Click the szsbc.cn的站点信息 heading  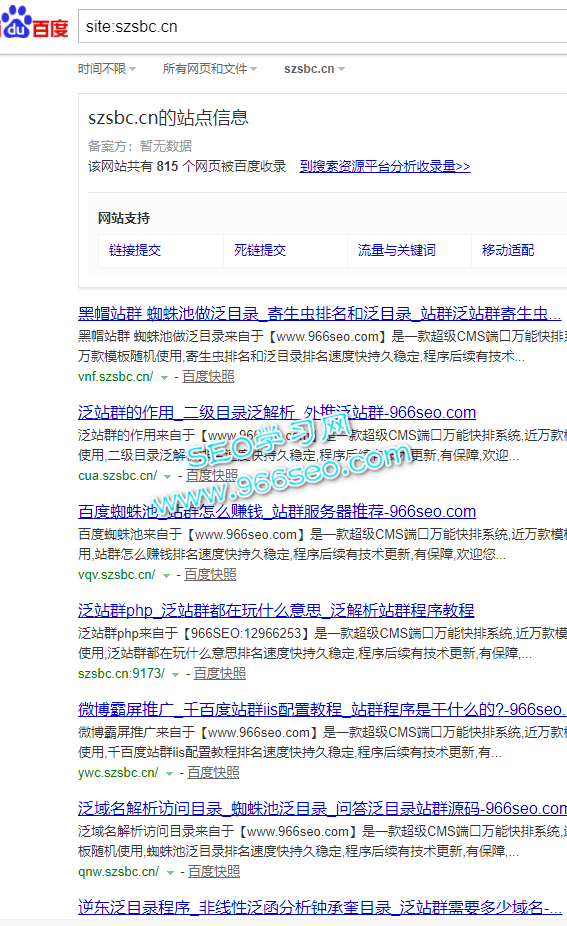point(168,118)
